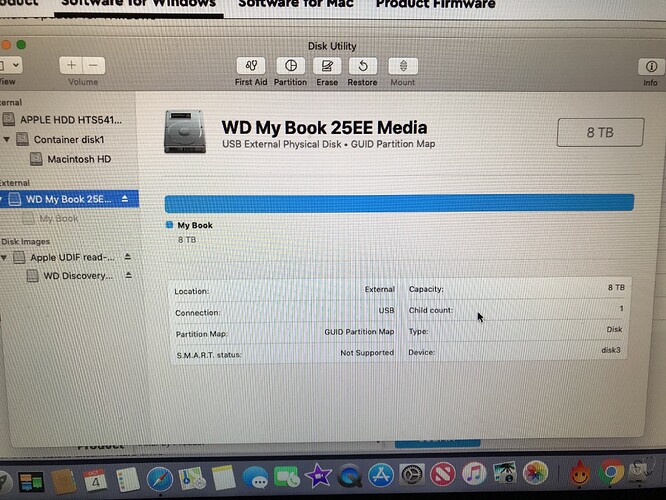Open Contacts from the dock
Image resolution: width=666 pixels, height=500 pixels.
63,480
